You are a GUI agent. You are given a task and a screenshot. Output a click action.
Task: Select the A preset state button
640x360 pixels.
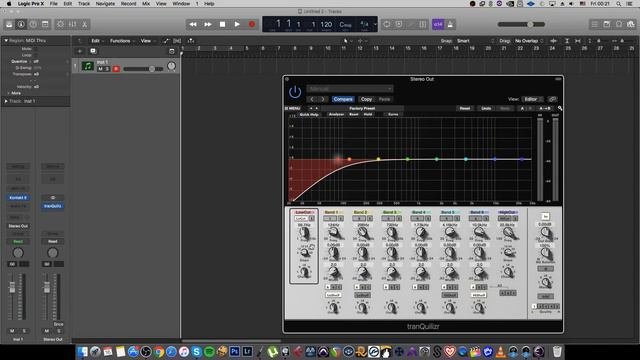[522, 109]
